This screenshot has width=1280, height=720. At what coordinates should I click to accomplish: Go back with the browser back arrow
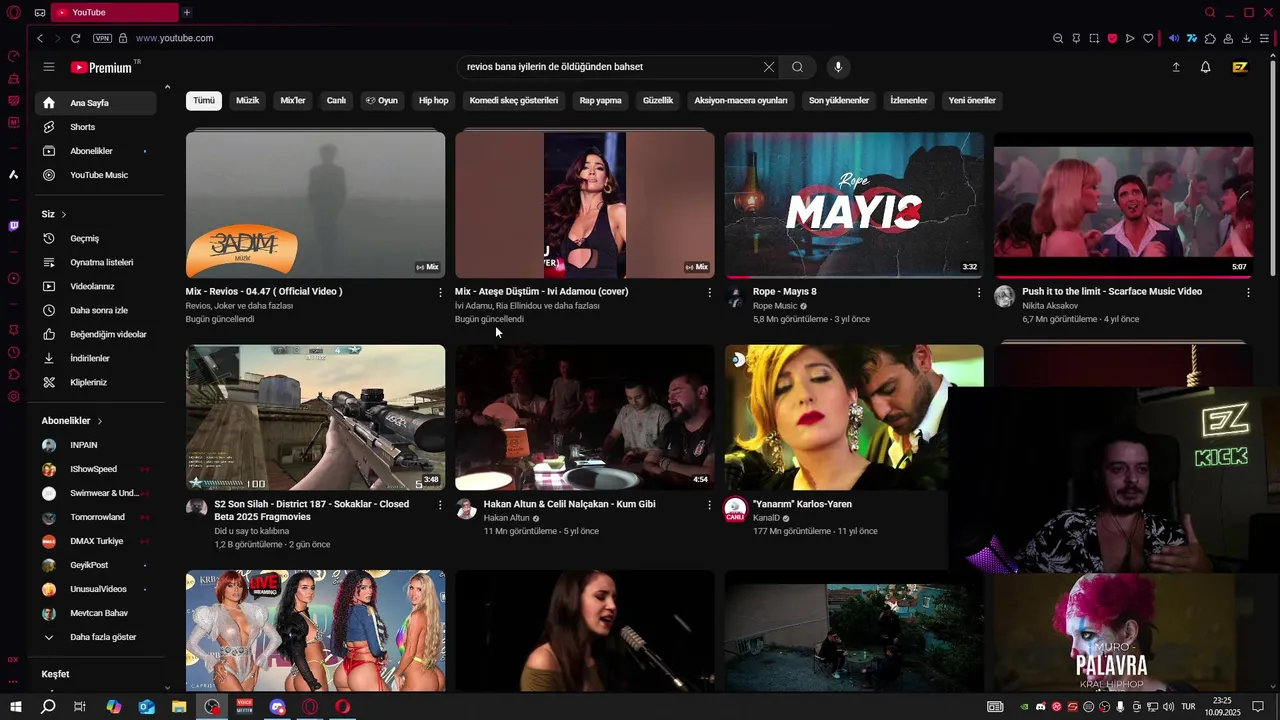(40, 38)
